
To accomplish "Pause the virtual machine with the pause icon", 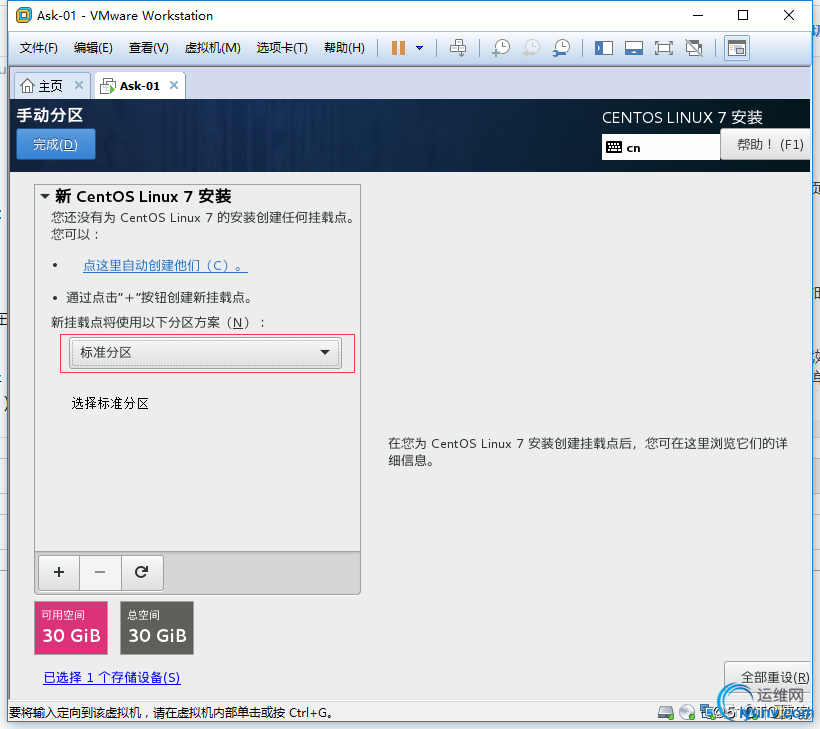I will pos(398,48).
